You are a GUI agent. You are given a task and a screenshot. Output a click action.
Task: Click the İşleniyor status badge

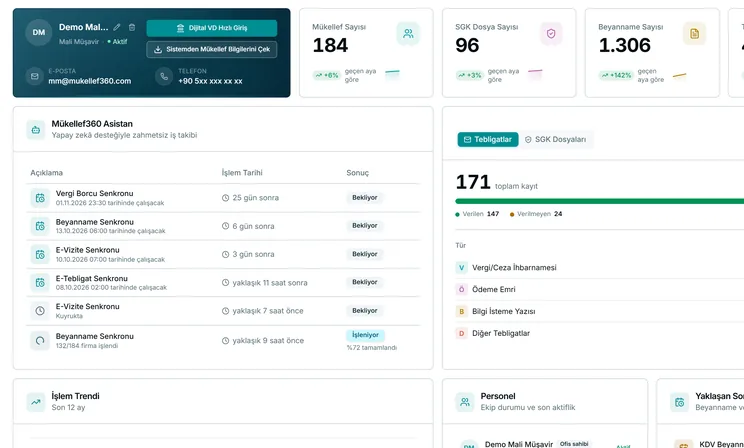[x=365, y=335]
